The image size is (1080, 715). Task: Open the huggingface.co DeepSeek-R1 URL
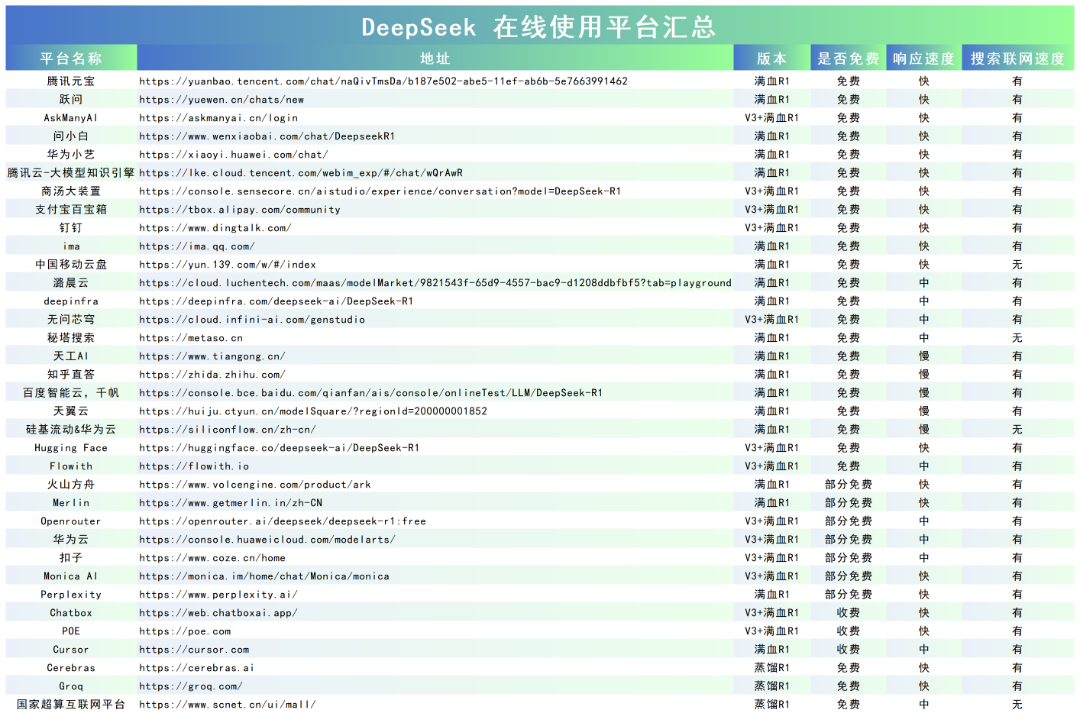279,448
